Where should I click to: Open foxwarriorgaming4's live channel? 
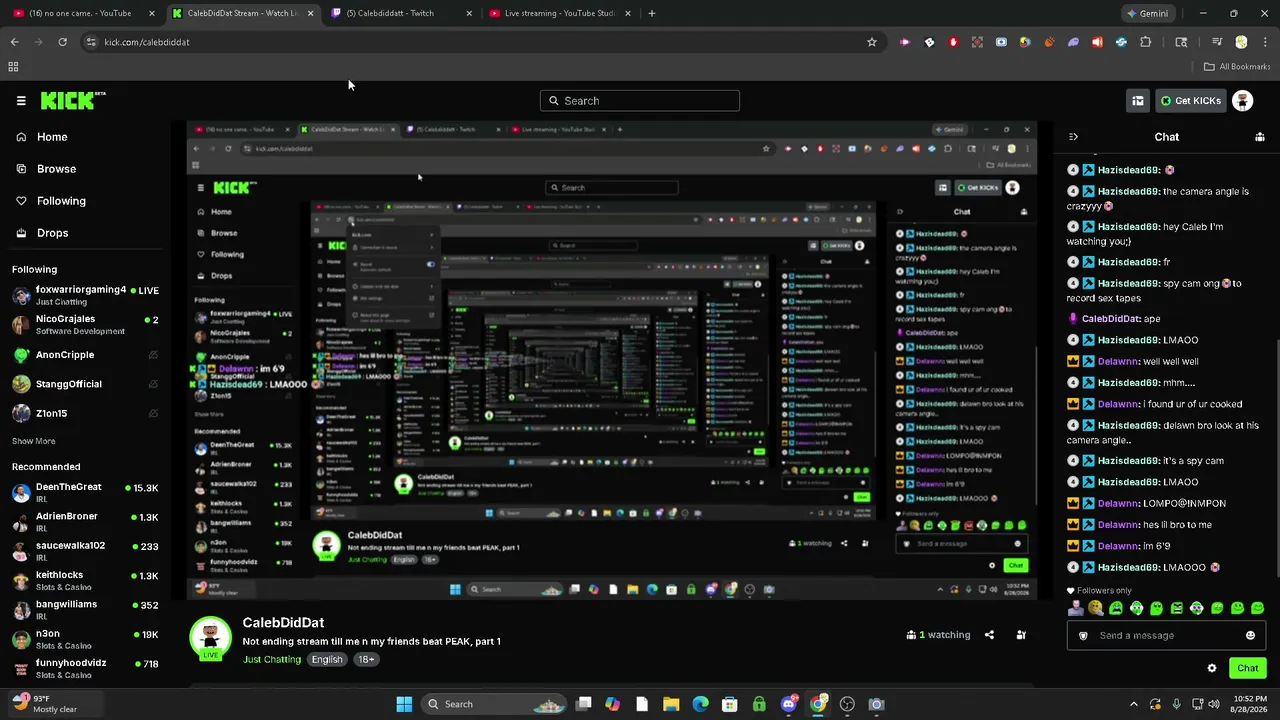pos(86,295)
